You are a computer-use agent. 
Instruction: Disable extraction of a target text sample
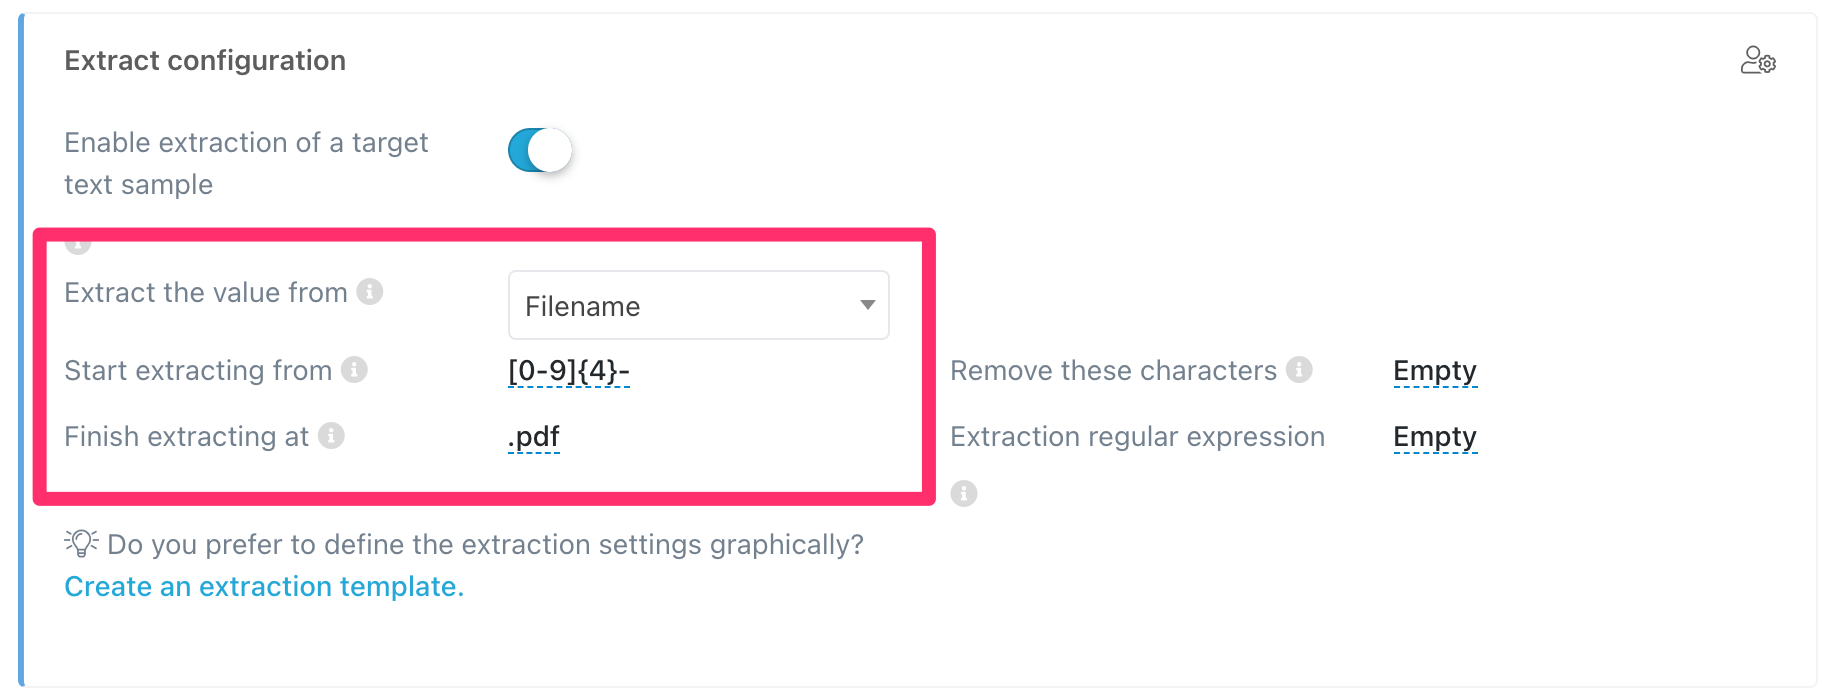pos(540,149)
